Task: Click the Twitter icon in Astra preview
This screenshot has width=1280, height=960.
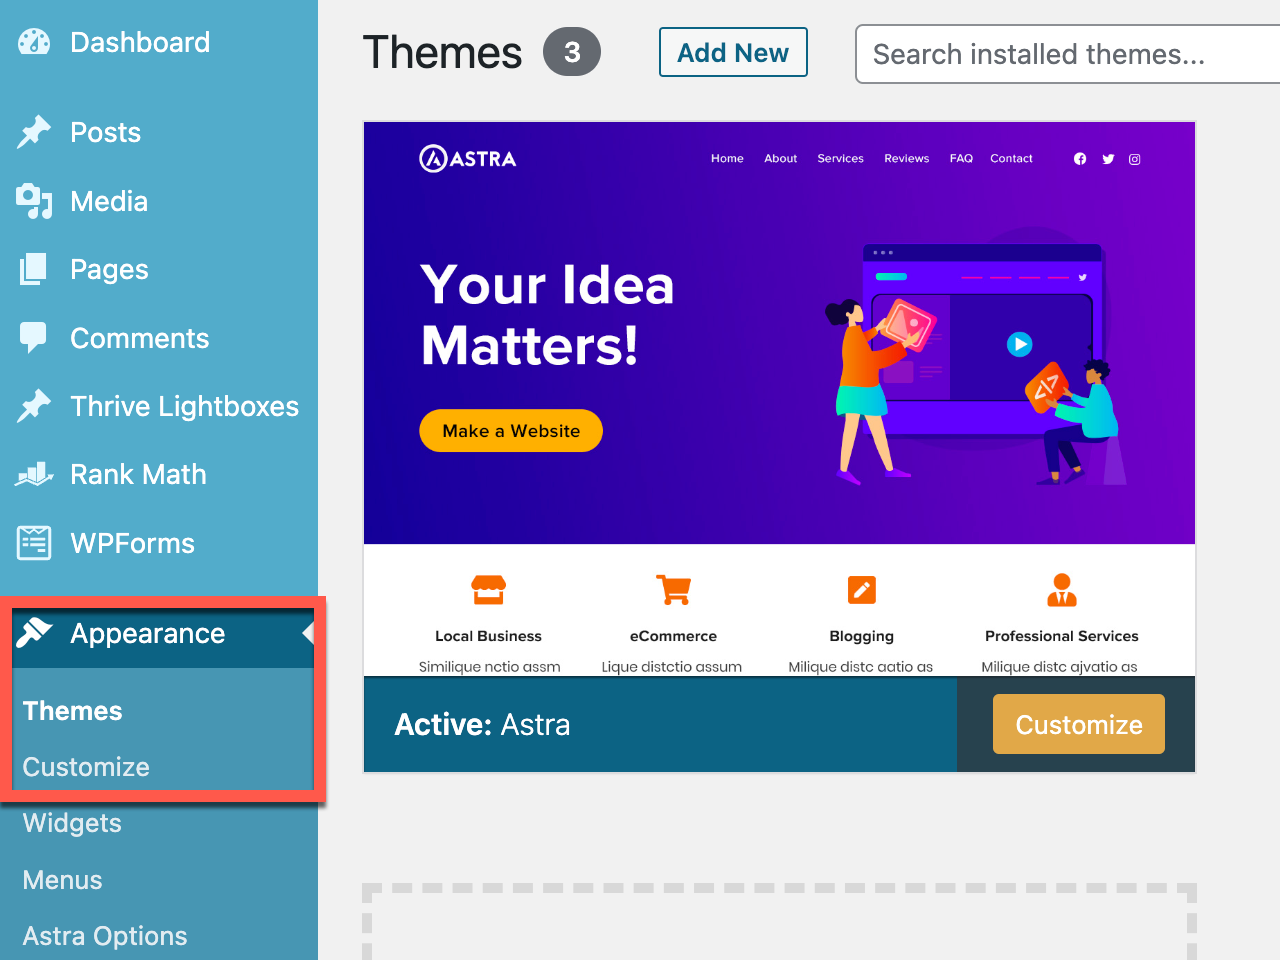Action: 1108,159
